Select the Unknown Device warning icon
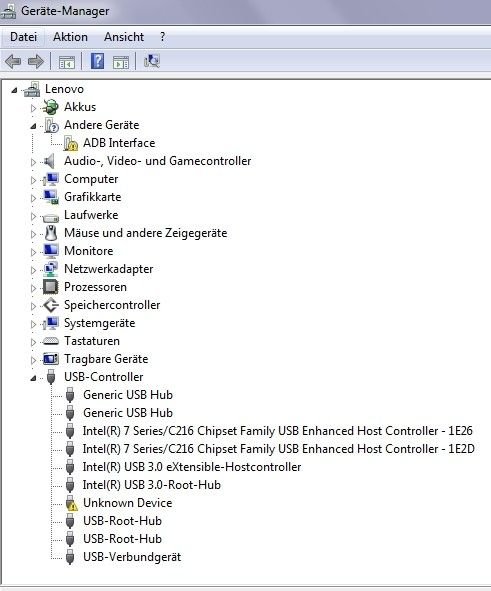 [x=70, y=503]
